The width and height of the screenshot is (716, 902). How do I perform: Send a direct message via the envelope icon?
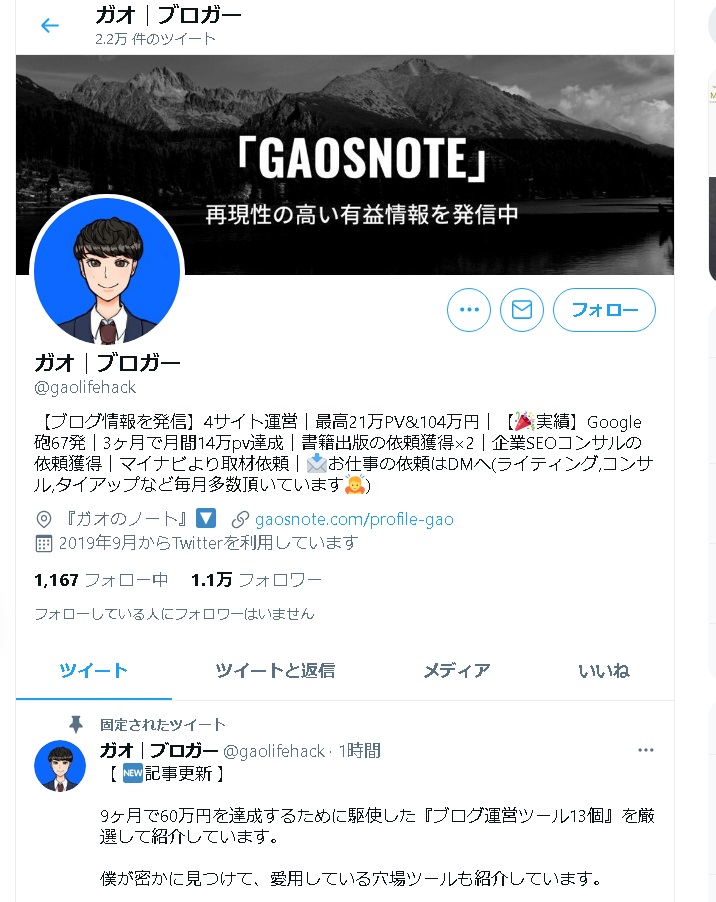pyautogui.click(x=522, y=310)
